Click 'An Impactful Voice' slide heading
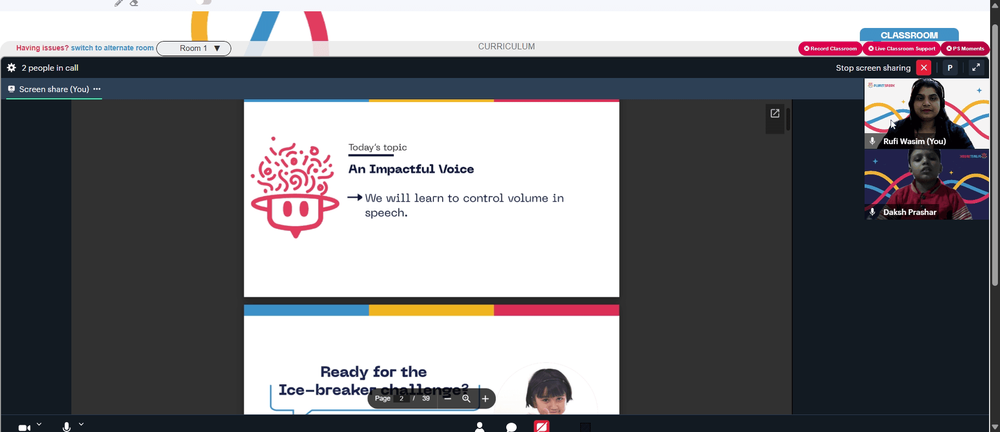Viewport: 1000px width, 432px height. coord(411,169)
